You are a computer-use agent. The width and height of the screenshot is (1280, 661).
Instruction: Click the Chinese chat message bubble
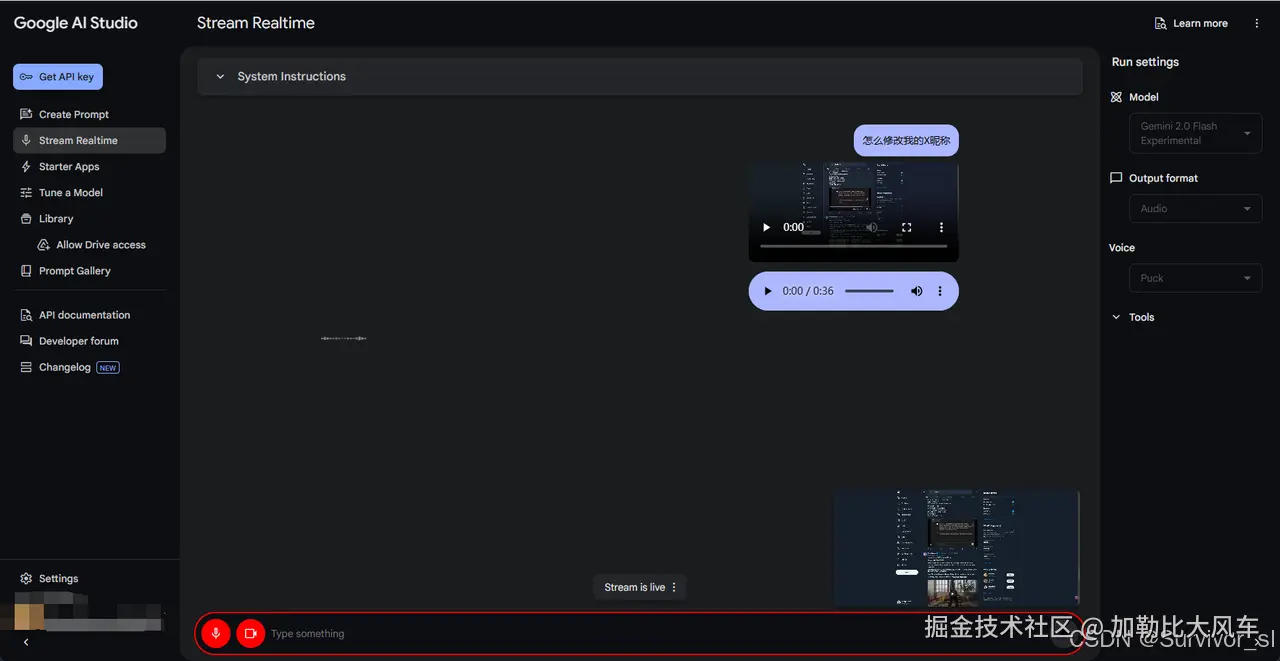pos(906,141)
